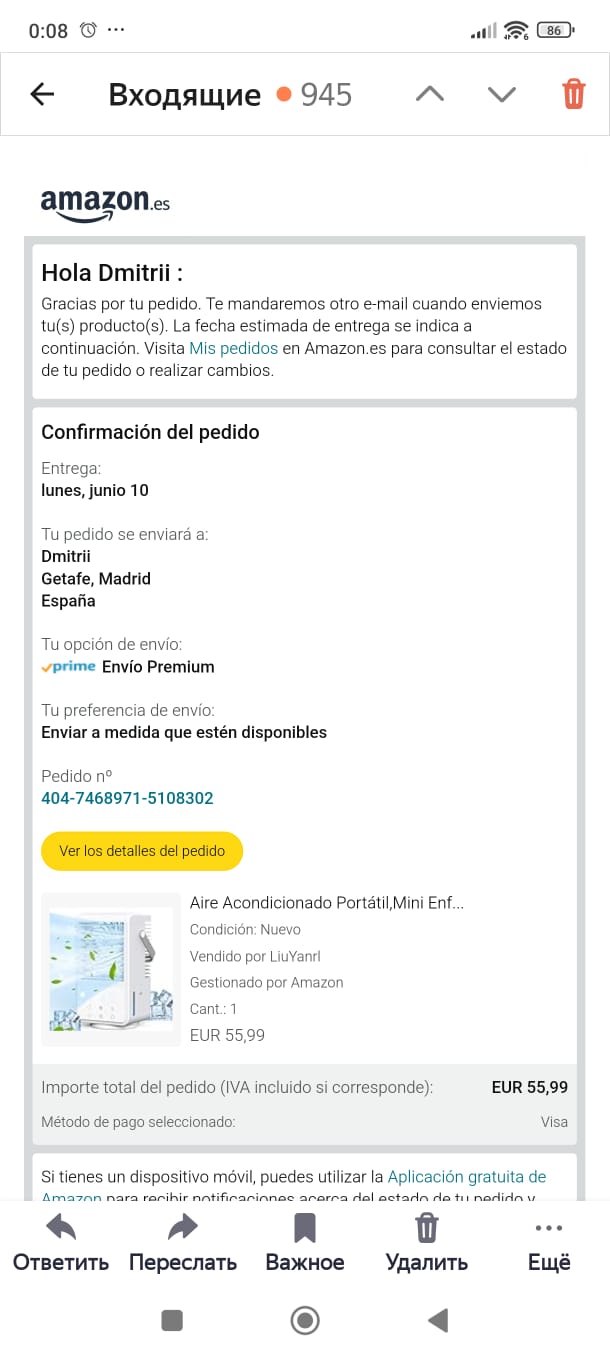Tap the Входящие inbox title
The width and height of the screenshot is (610, 1356).
pos(184,95)
